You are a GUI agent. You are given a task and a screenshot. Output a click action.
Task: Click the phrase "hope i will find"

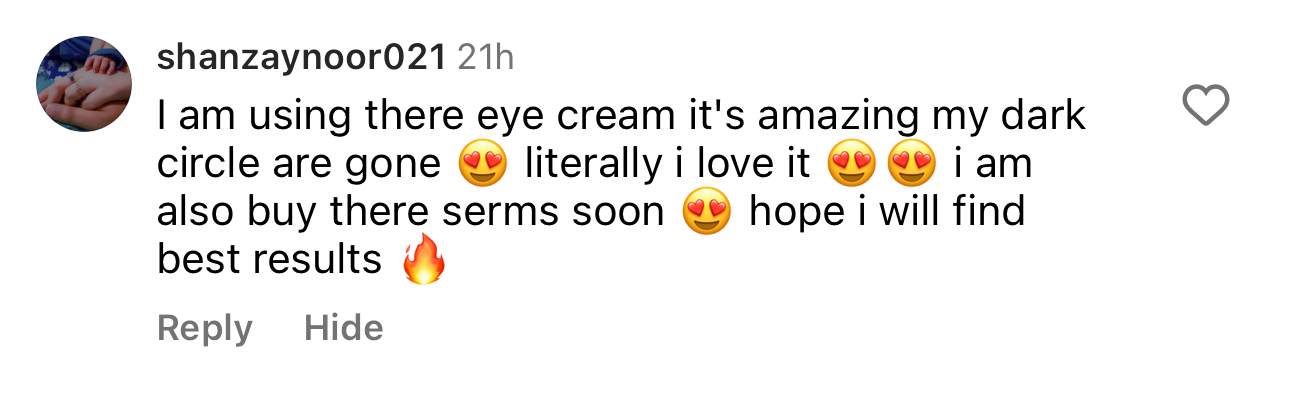coord(887,212)
